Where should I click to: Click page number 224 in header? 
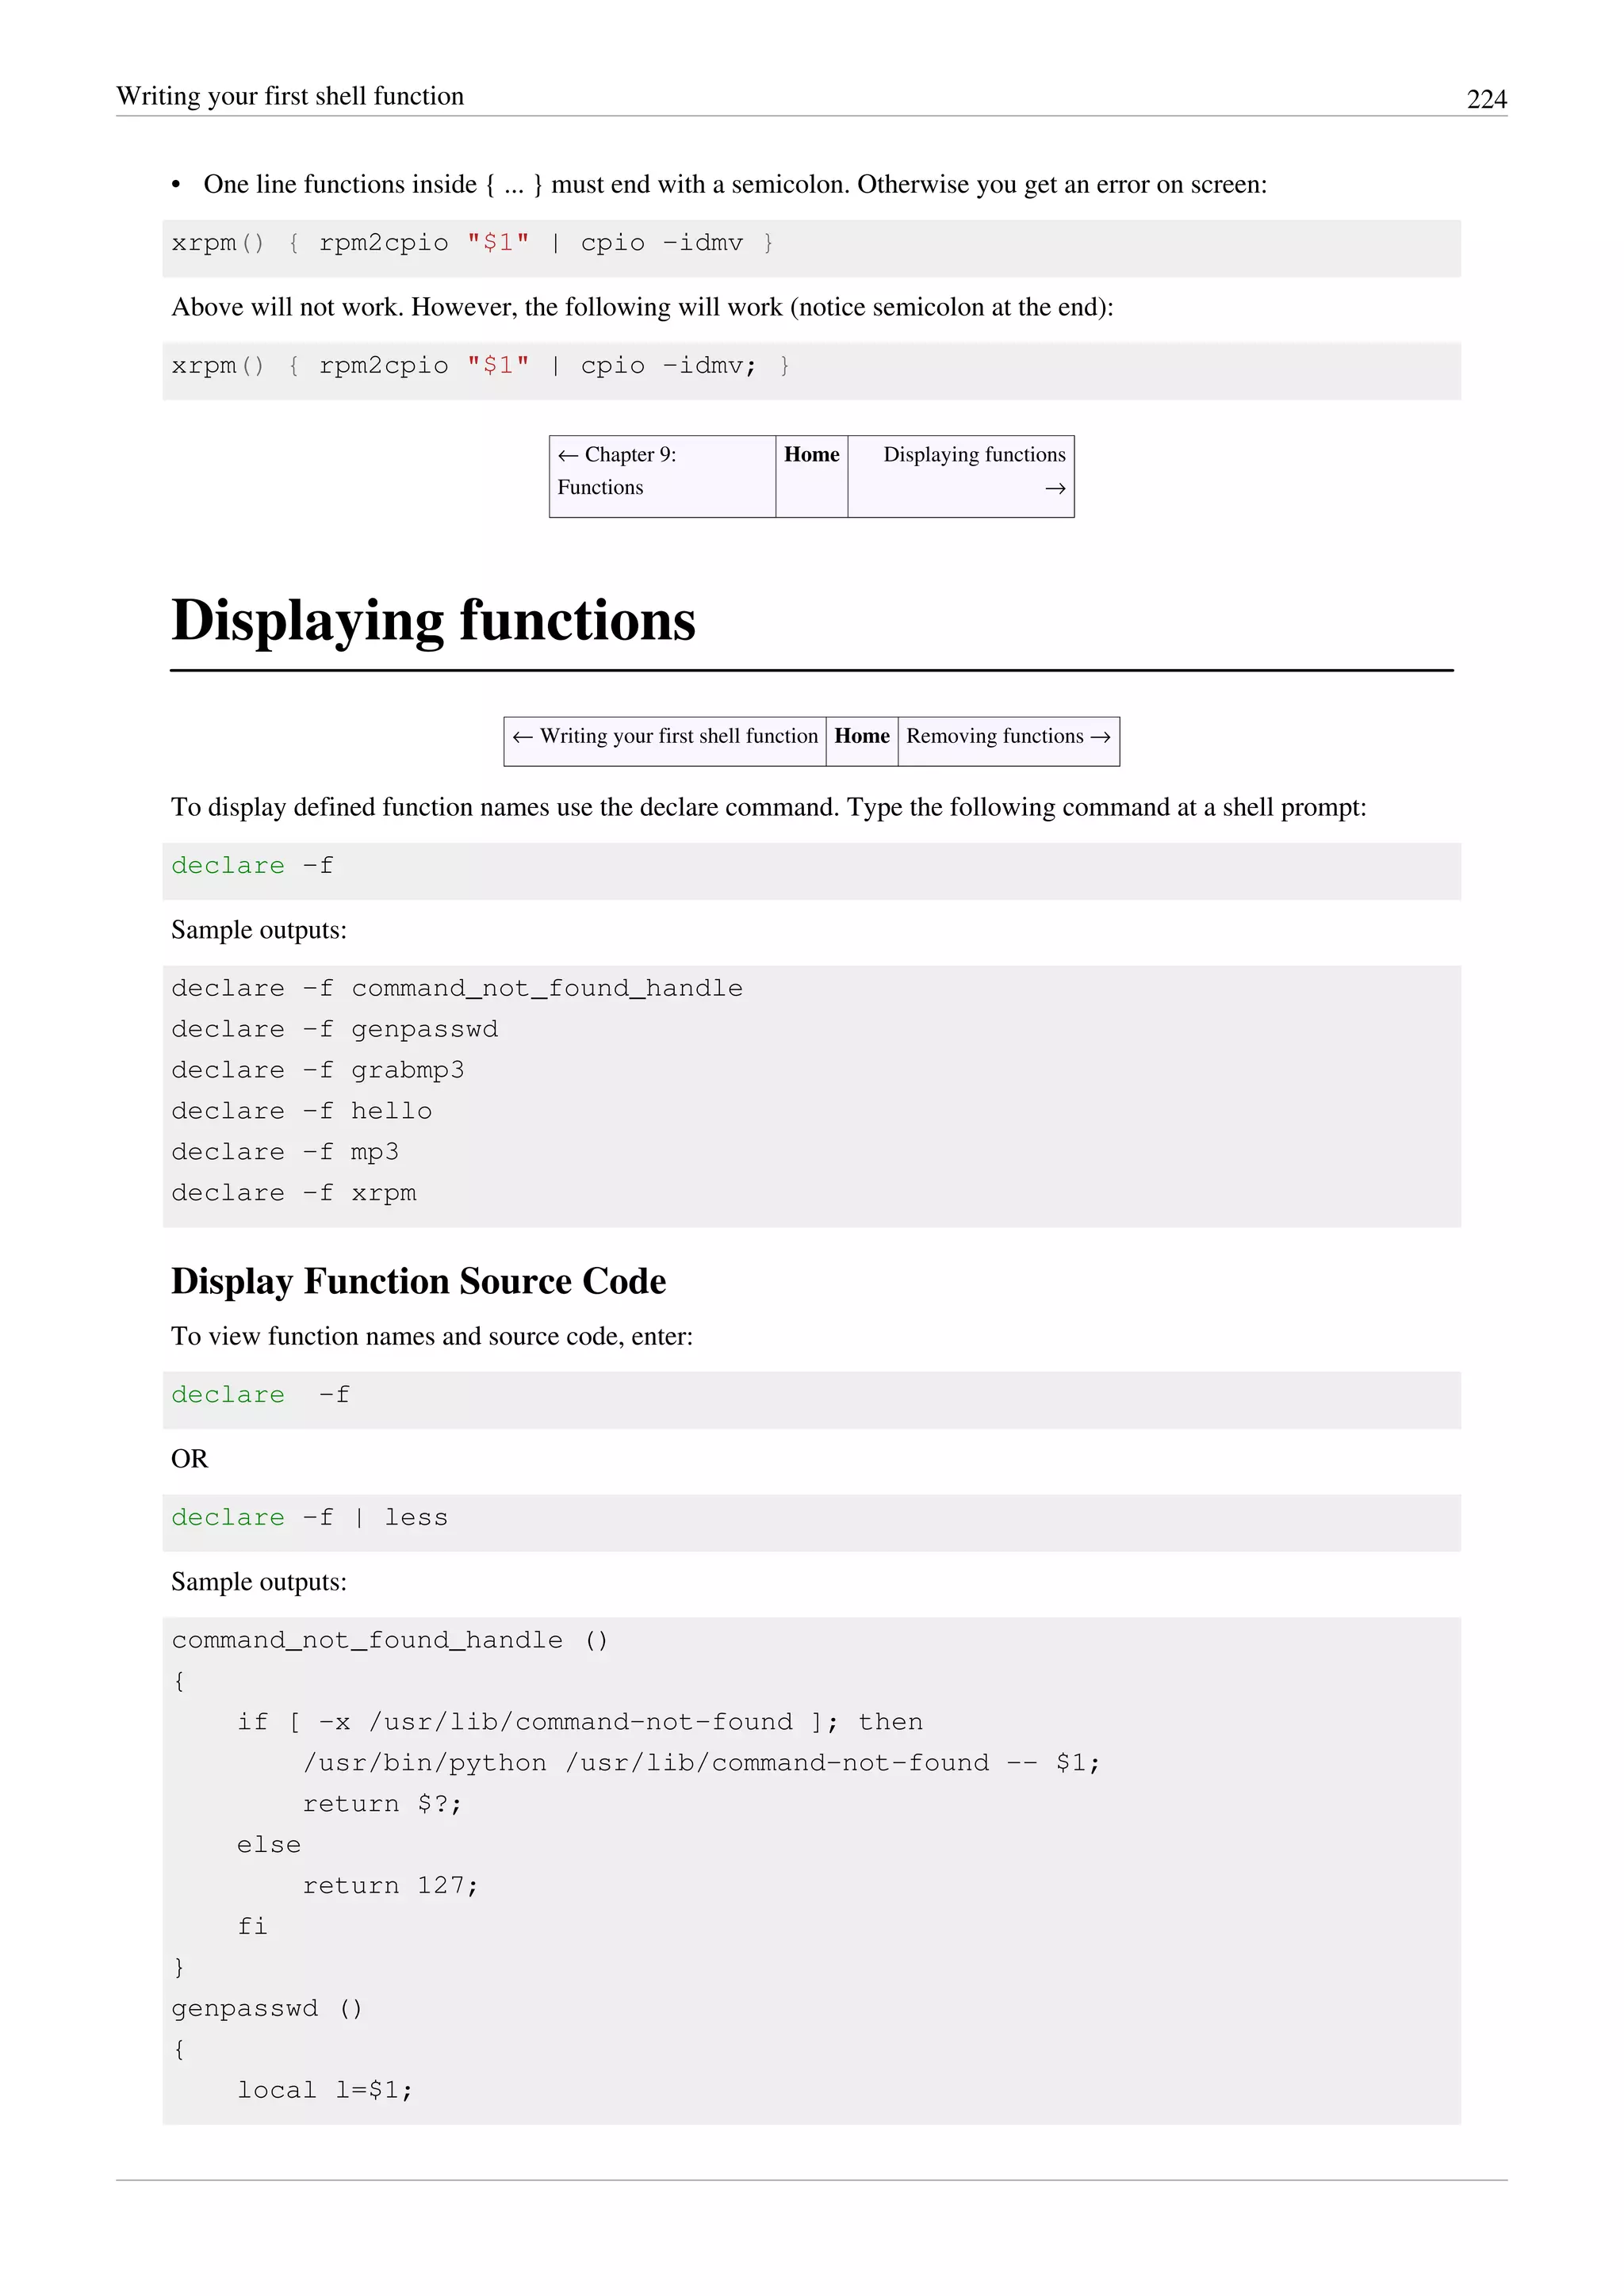pyautogui.click(x=1486, y=99)
